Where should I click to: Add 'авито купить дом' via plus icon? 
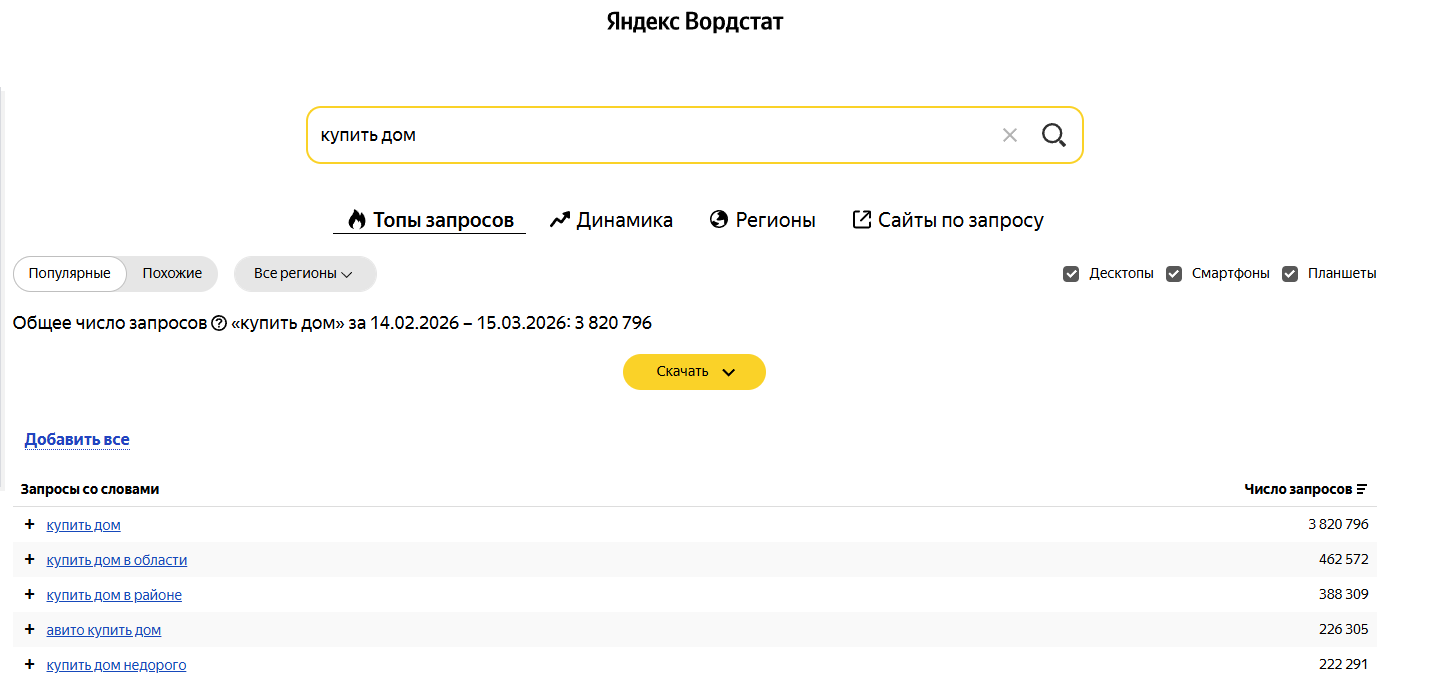click(x=29, y=629)
